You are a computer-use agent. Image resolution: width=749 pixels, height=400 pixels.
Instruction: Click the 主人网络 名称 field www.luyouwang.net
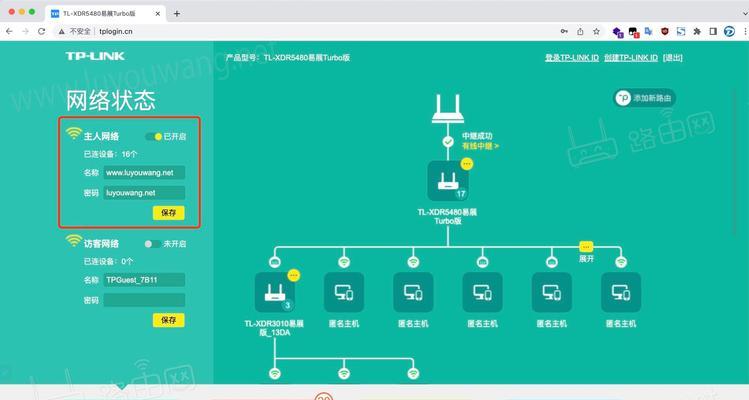click(144, 173)
